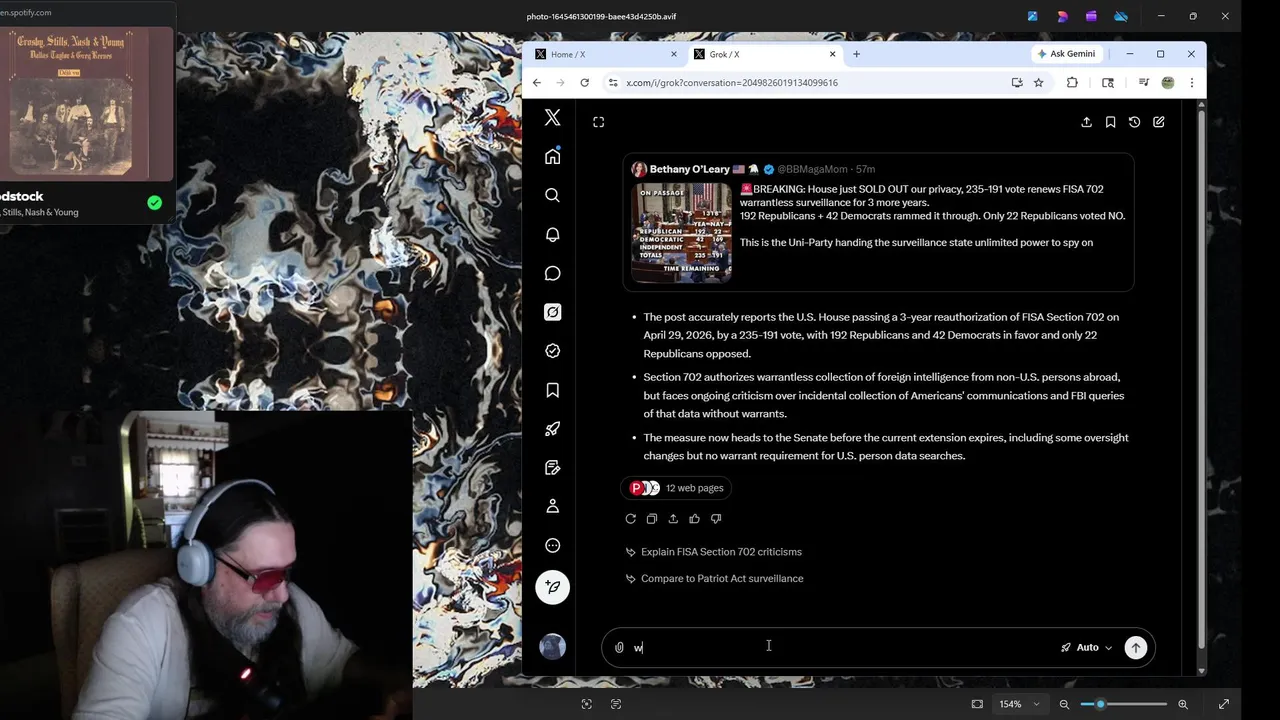Reload the current page
1280x720 pixels.
585,83
